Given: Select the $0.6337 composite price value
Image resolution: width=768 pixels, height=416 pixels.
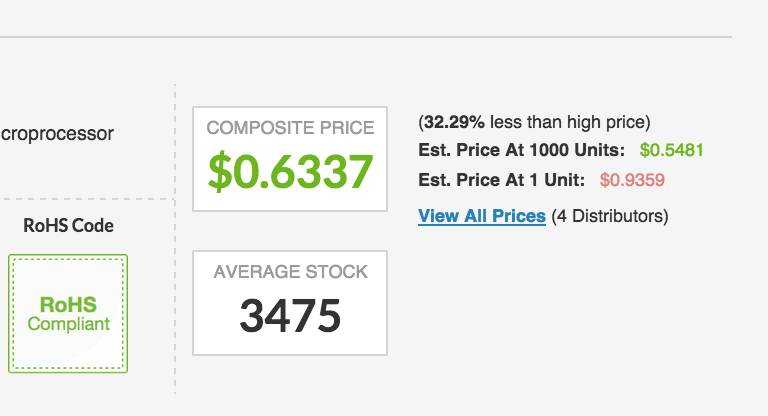Looking at the screenshot, I should coord(290,171).
